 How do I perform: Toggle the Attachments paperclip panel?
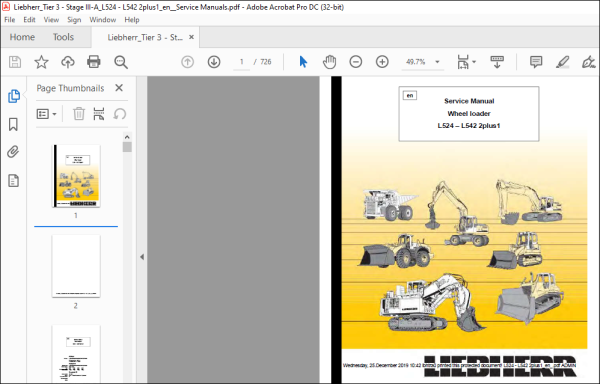coord(13,152)
